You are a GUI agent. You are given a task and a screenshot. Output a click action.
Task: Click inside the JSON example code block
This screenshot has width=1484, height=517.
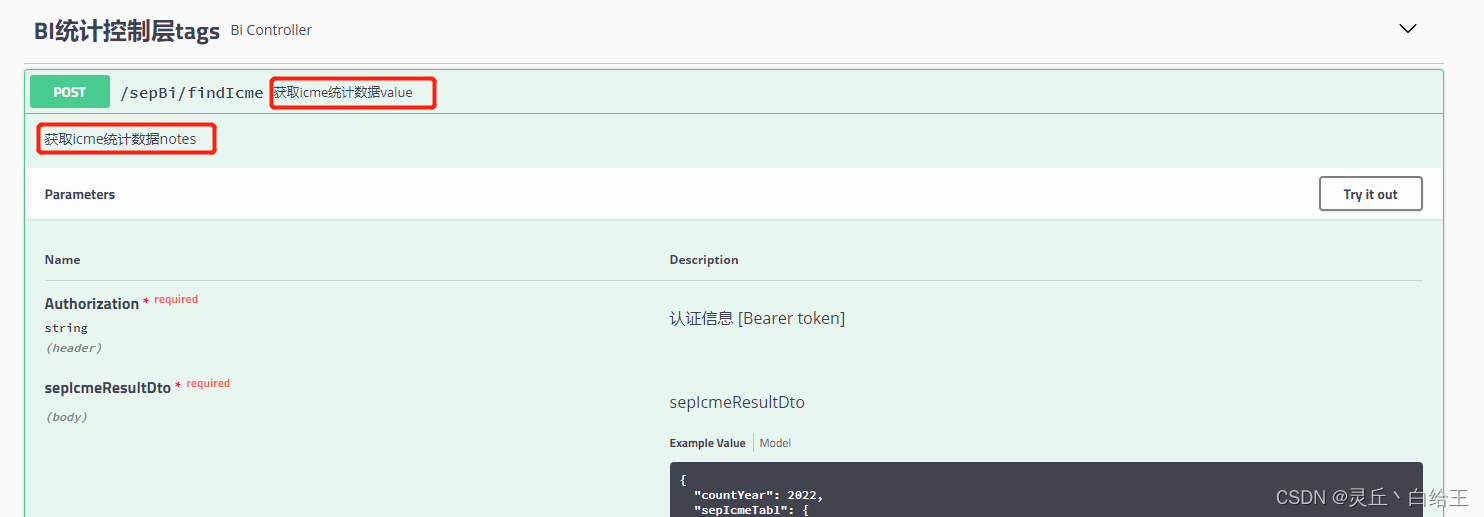(1045, 489)
